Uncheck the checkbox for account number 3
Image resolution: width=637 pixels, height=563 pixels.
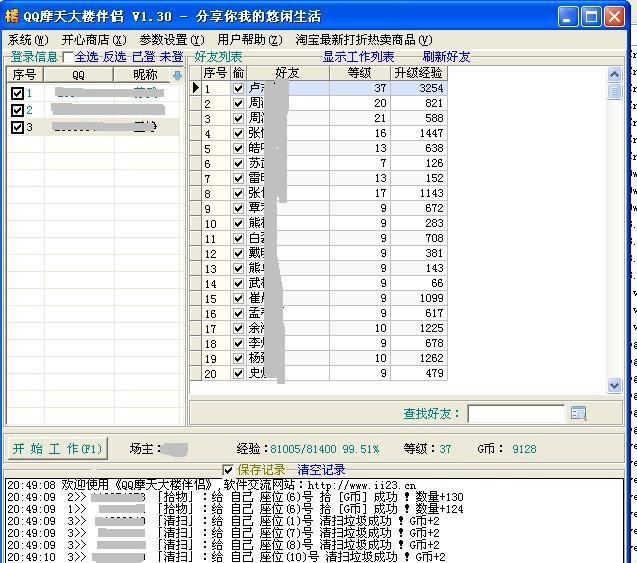17,127
